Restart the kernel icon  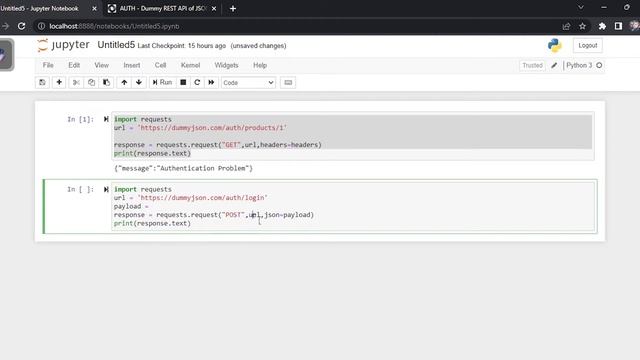coord(197,82)
